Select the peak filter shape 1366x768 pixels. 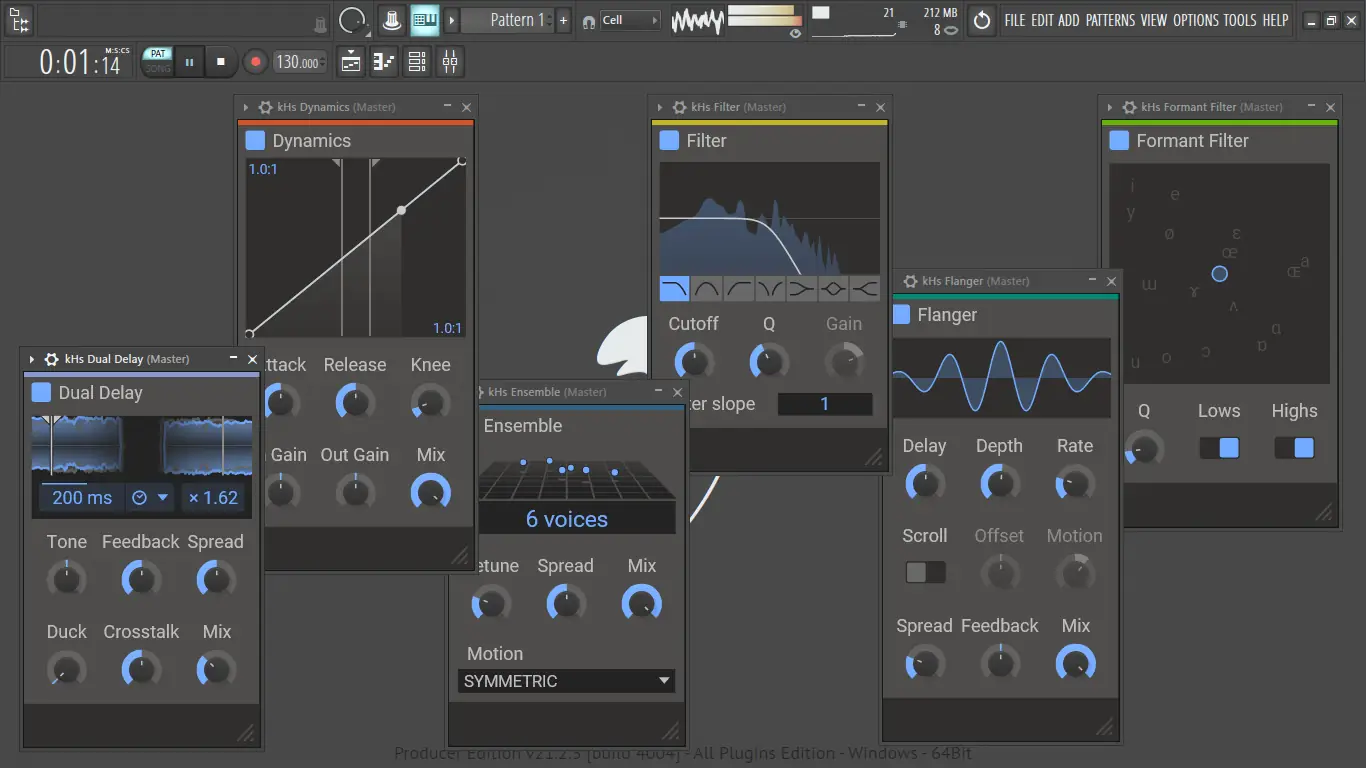(x=834, y=289)
